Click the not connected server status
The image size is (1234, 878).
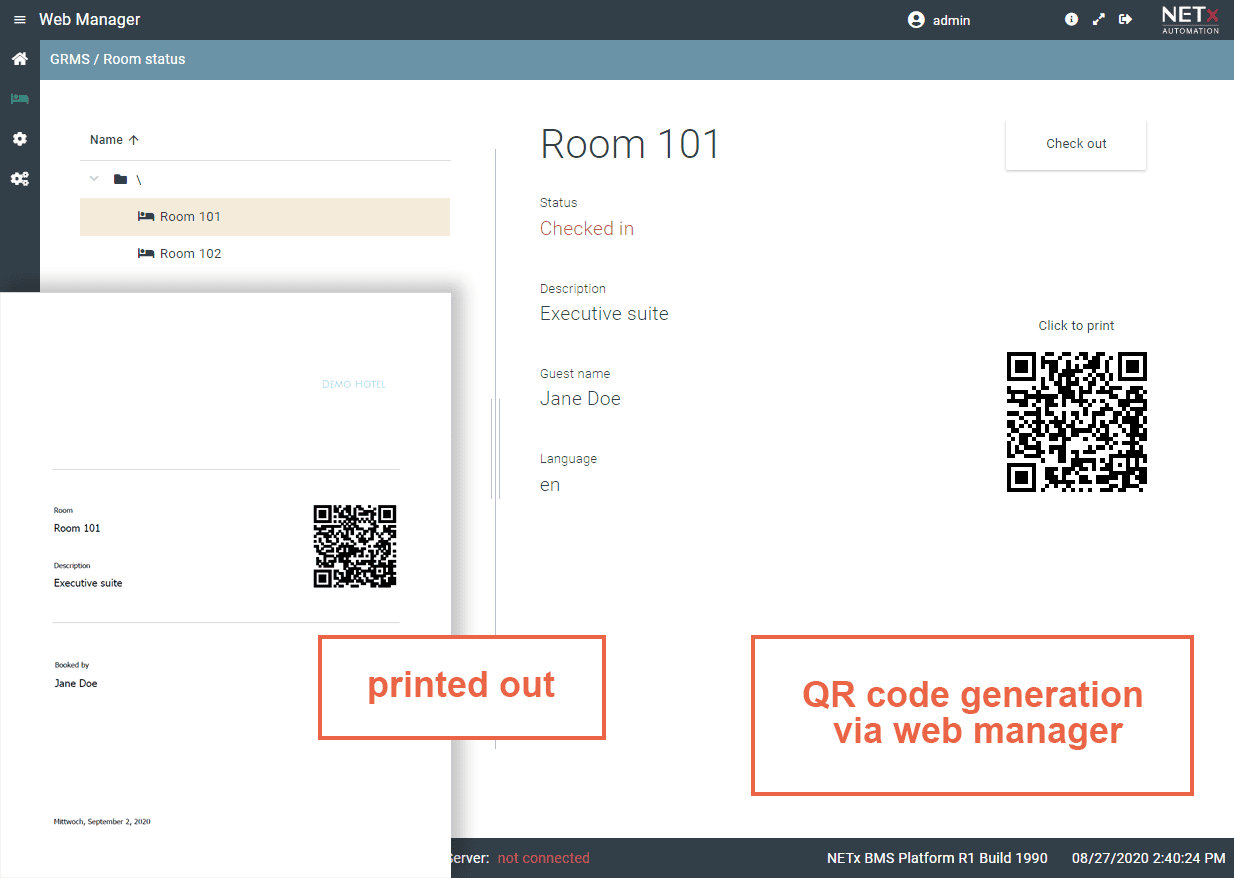[543, 858]
